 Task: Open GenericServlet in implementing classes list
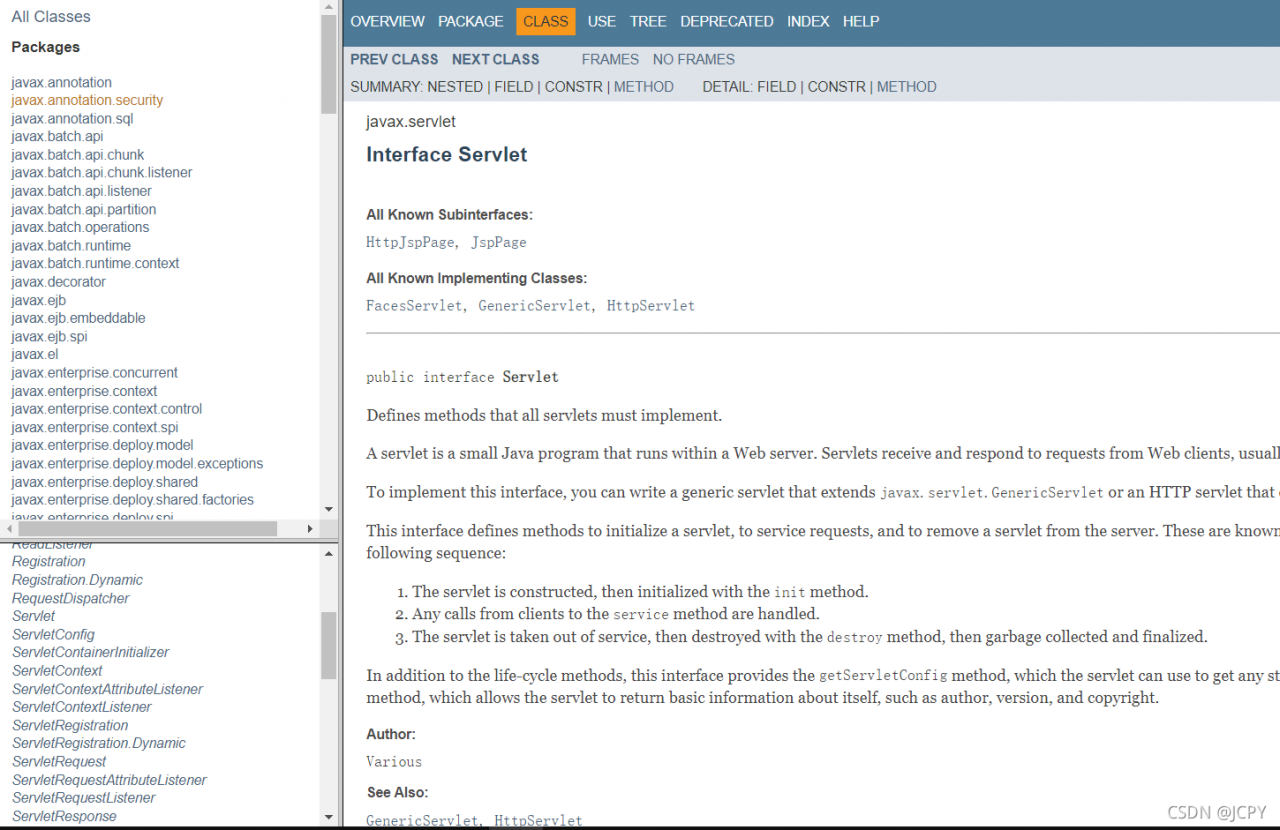(x=534, y=306)
